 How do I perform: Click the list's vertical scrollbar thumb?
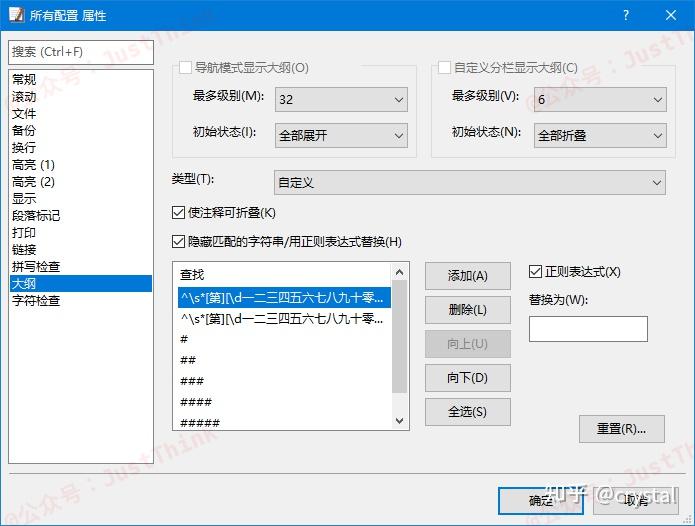(x=399, y=337)
